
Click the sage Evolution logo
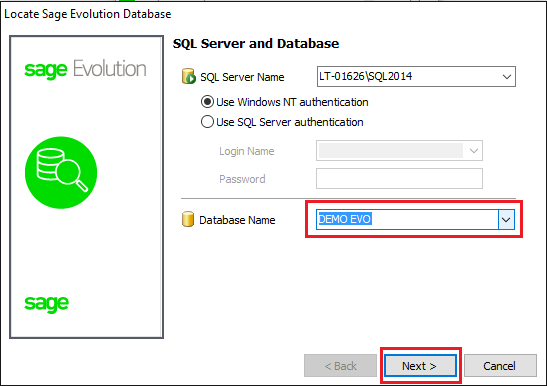point(85,69)
